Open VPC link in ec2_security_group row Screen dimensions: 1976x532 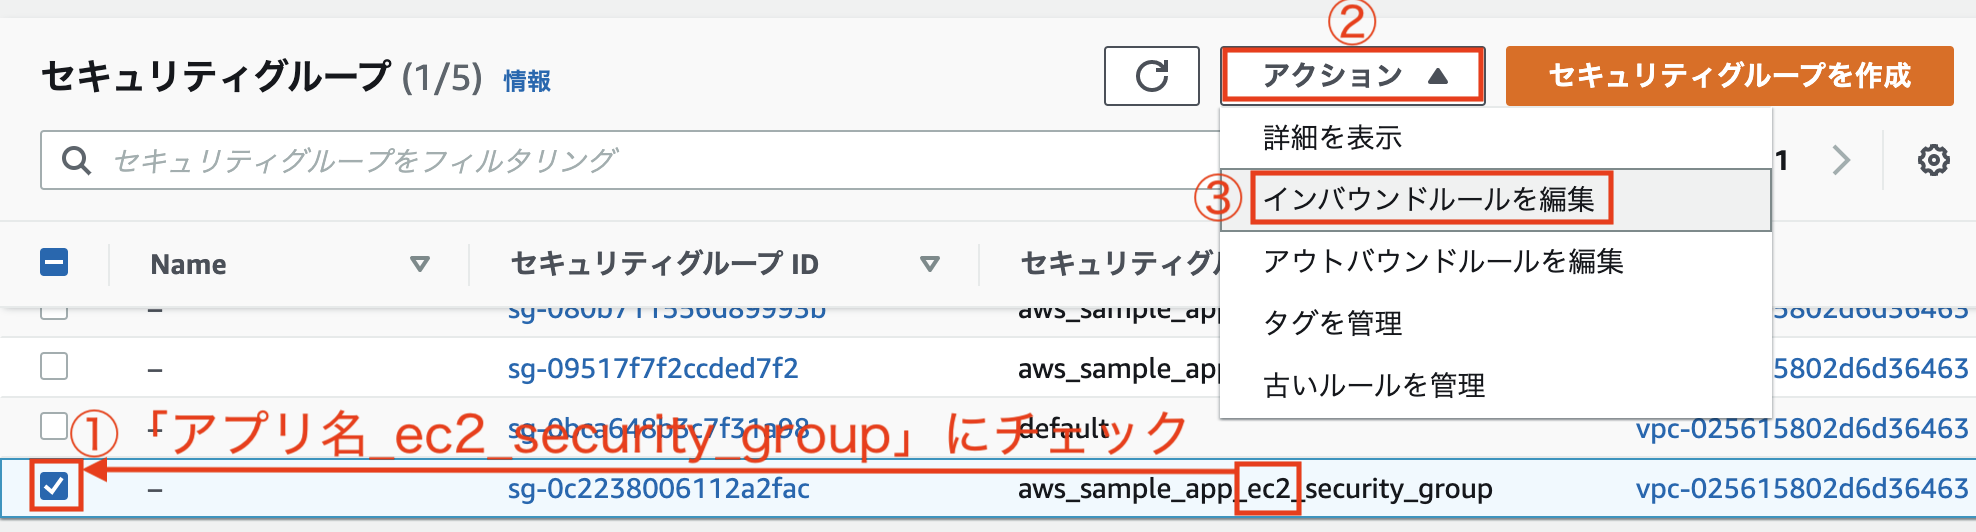(1802, 489)
